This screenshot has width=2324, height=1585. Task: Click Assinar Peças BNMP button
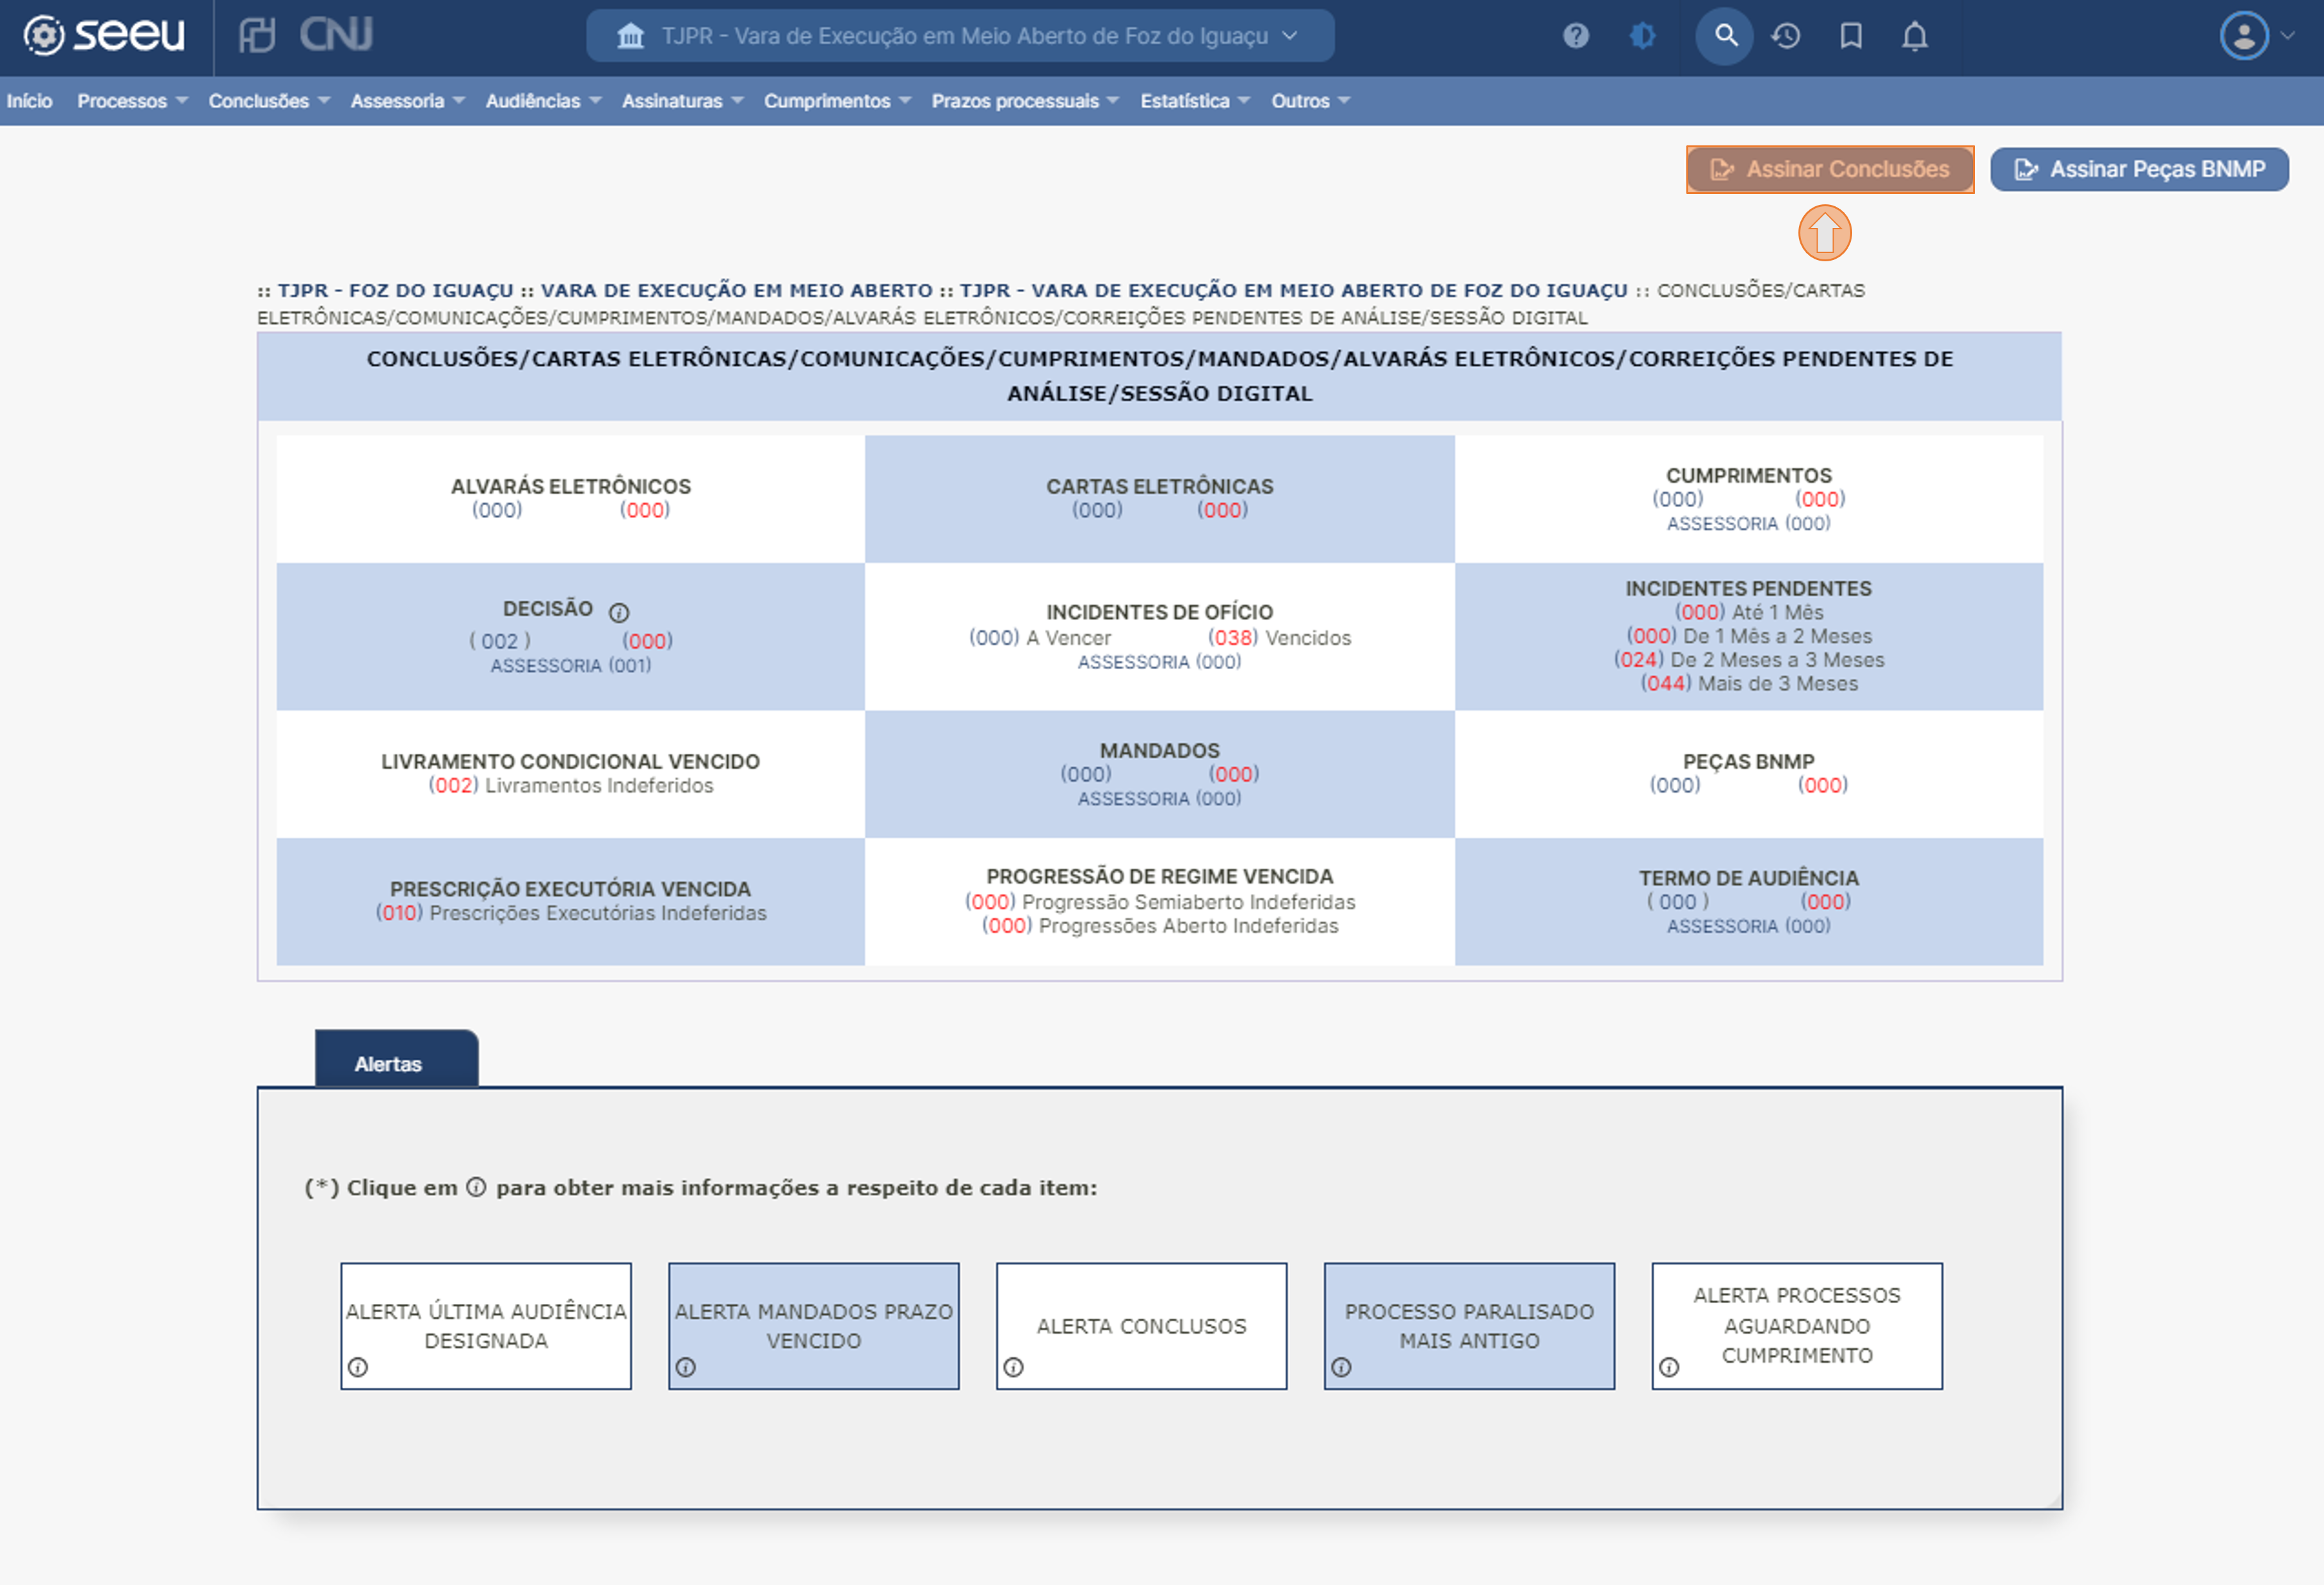(x=2139, y=169)
